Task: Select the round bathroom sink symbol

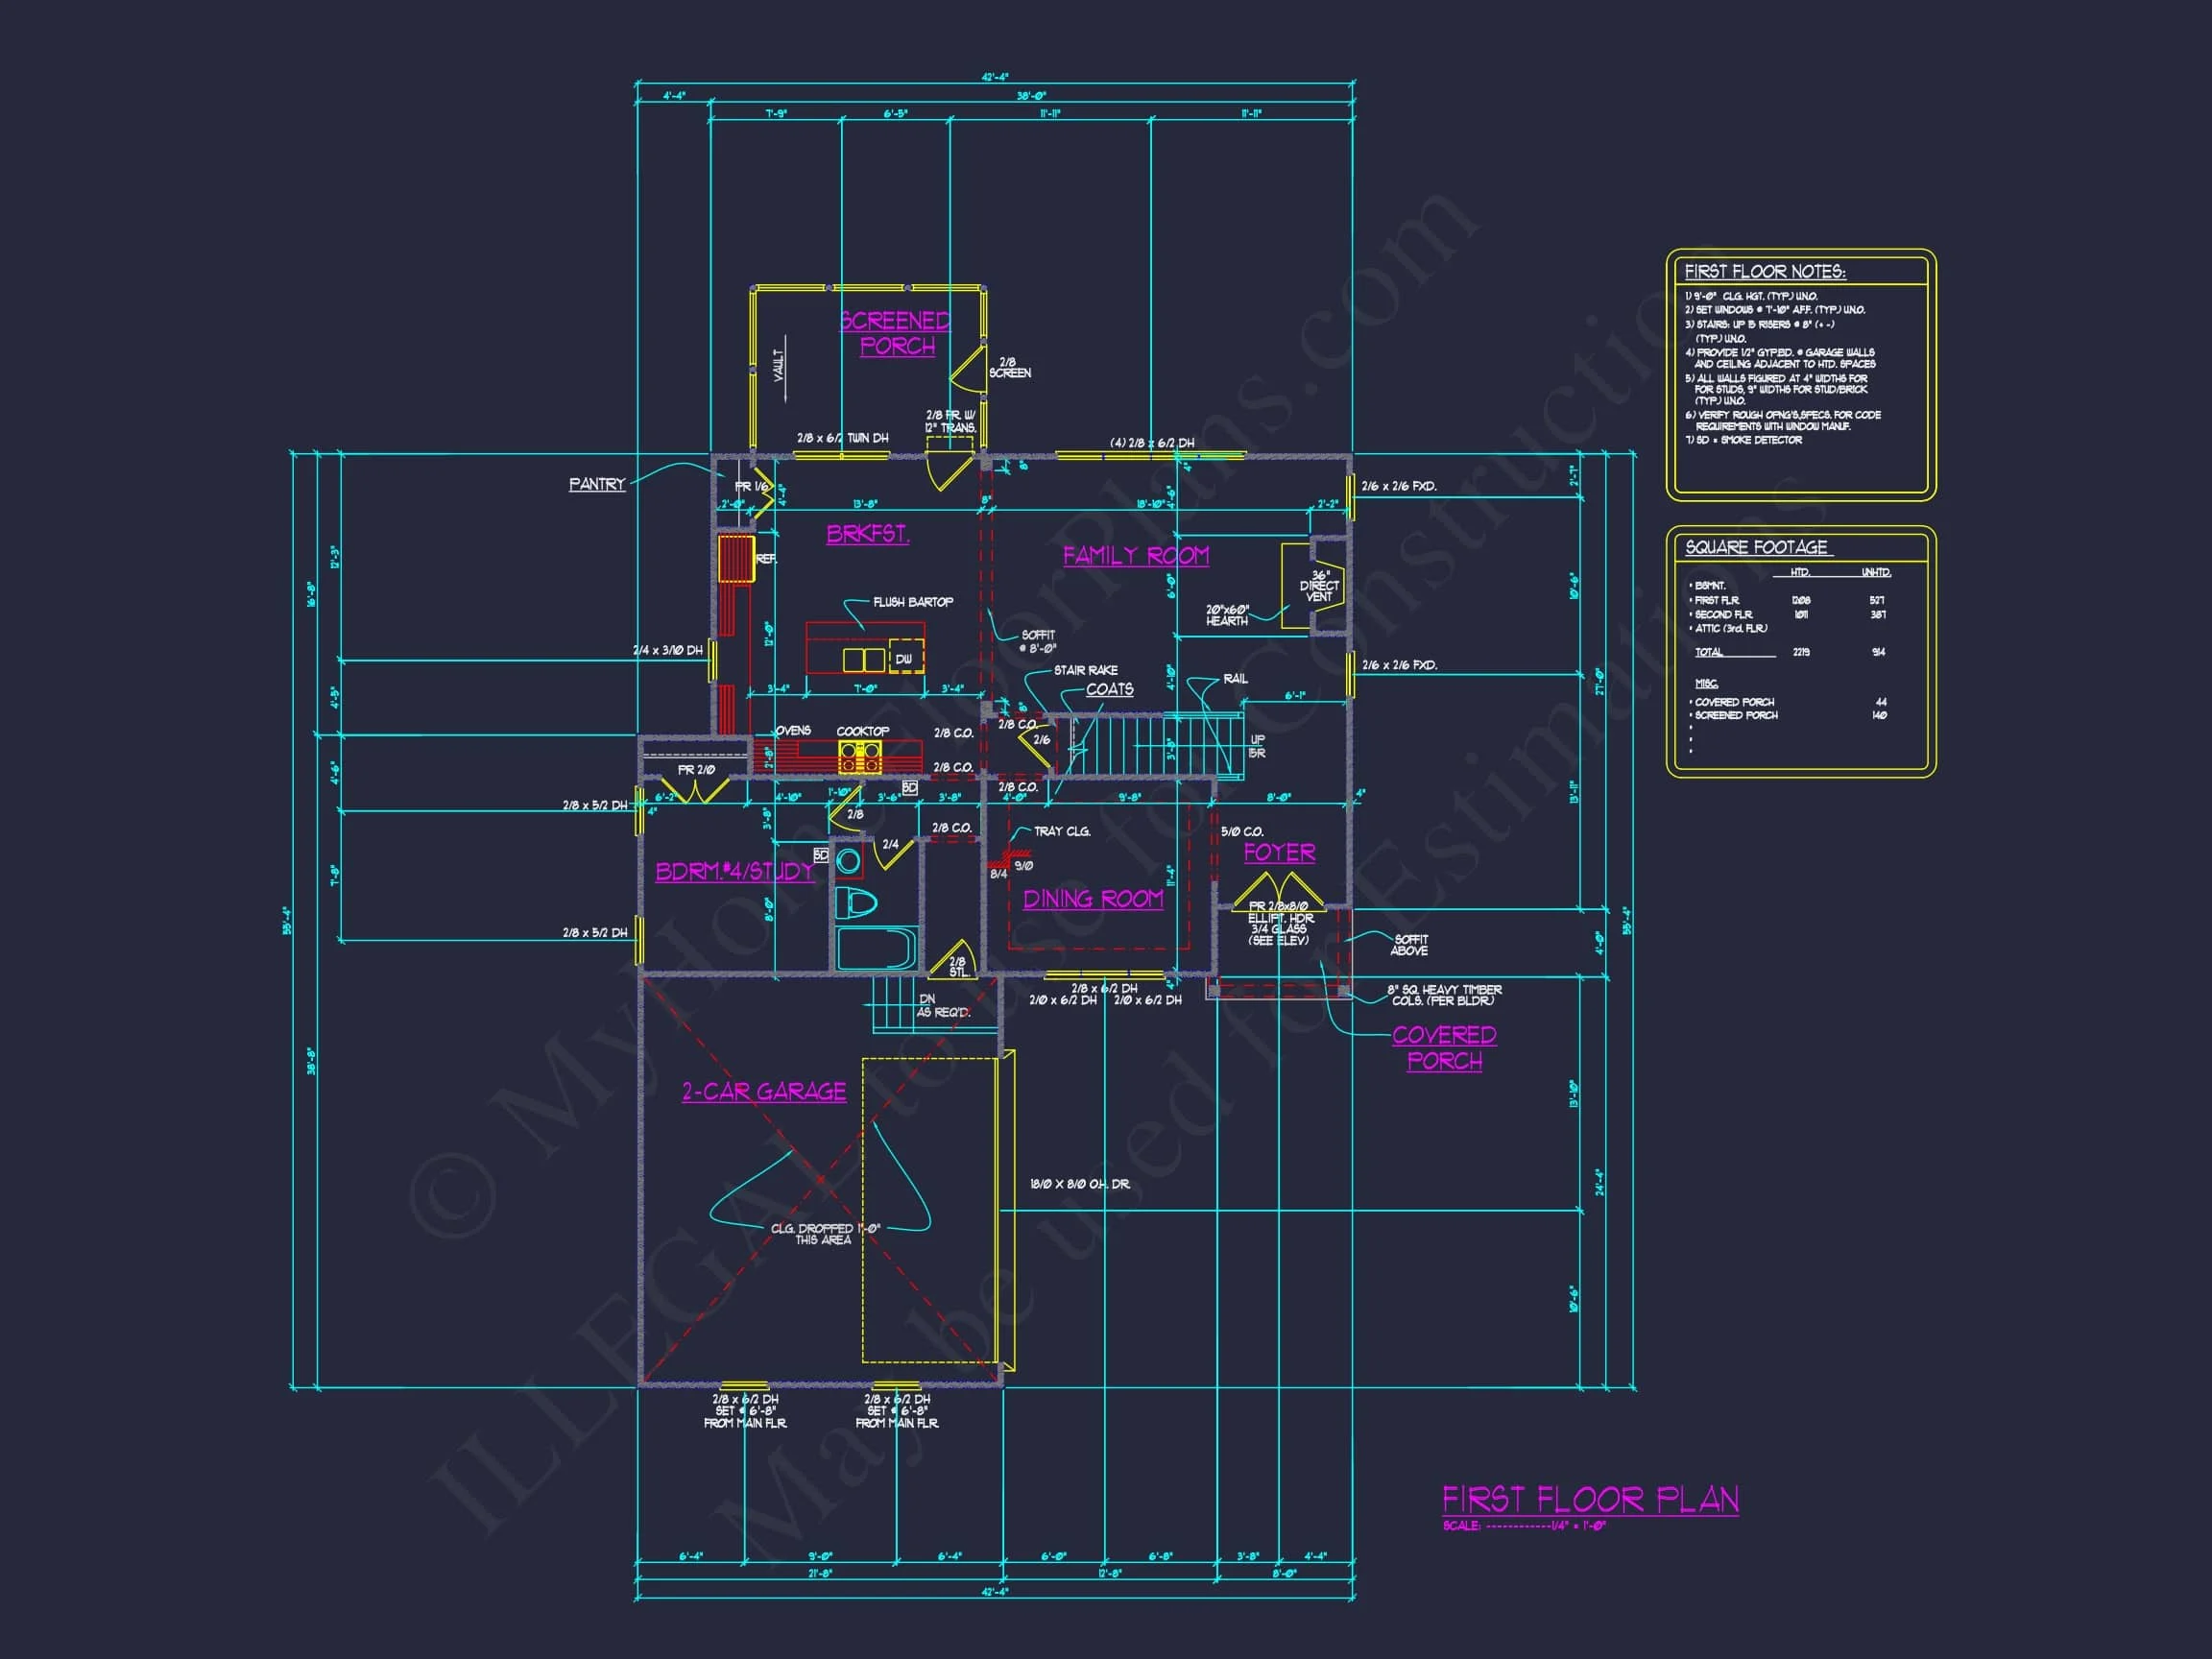Action: coord(848,861)
